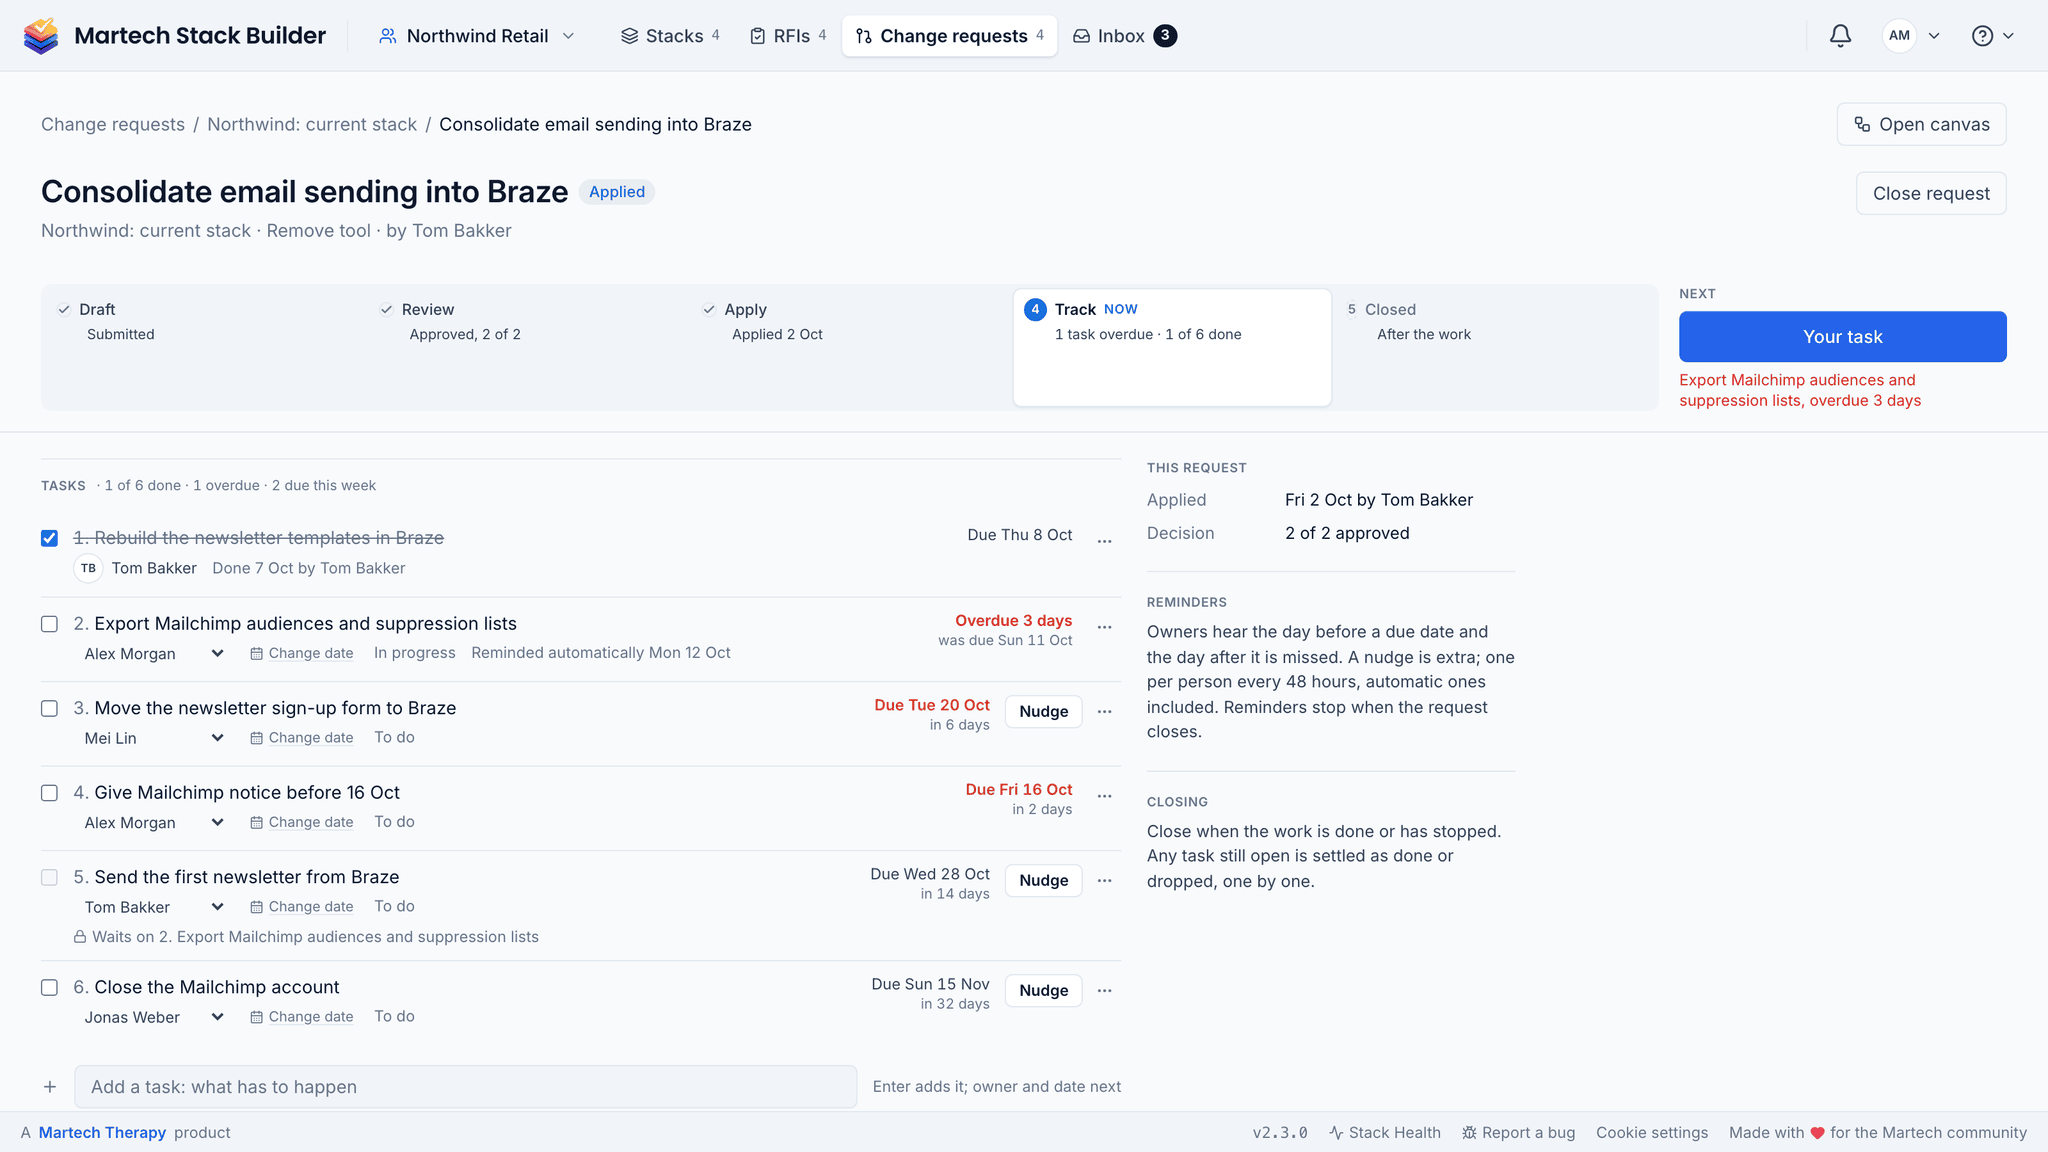Tick Move the newsletter sign-up form task
The width and height of the screenshot is (2048, 1152).
point(49,708)
